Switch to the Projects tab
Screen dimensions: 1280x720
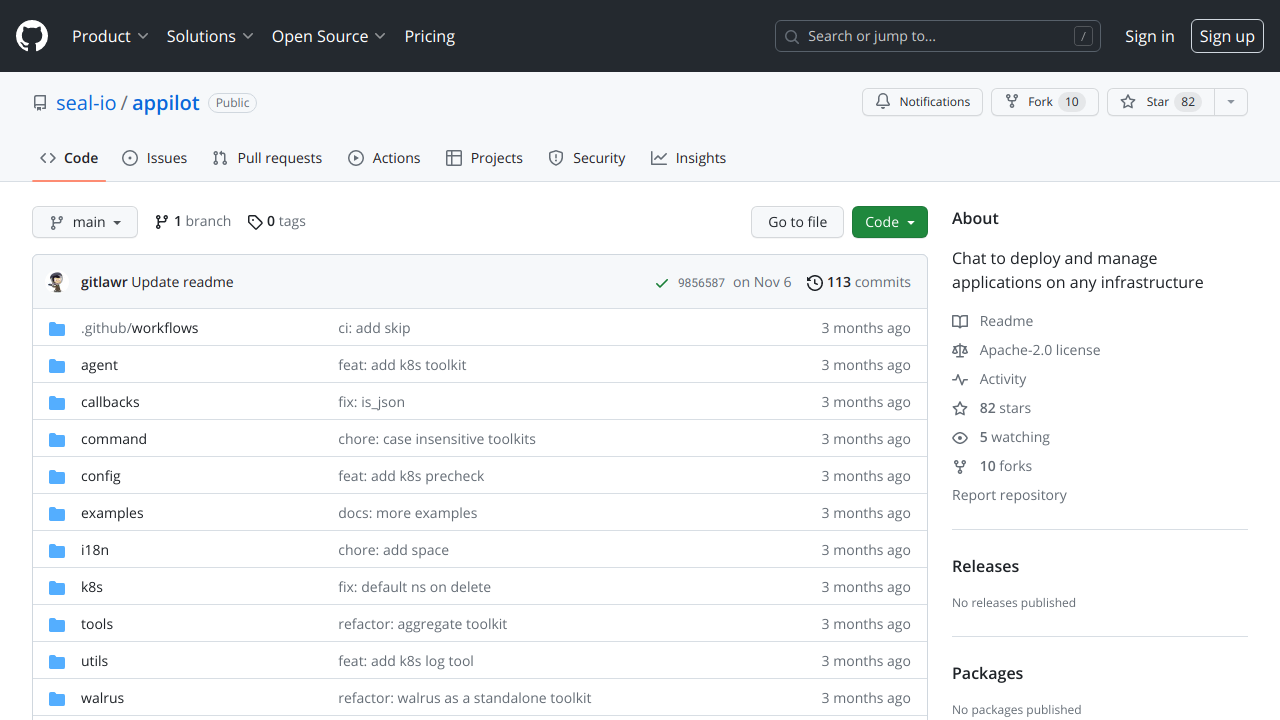point(484,158)
